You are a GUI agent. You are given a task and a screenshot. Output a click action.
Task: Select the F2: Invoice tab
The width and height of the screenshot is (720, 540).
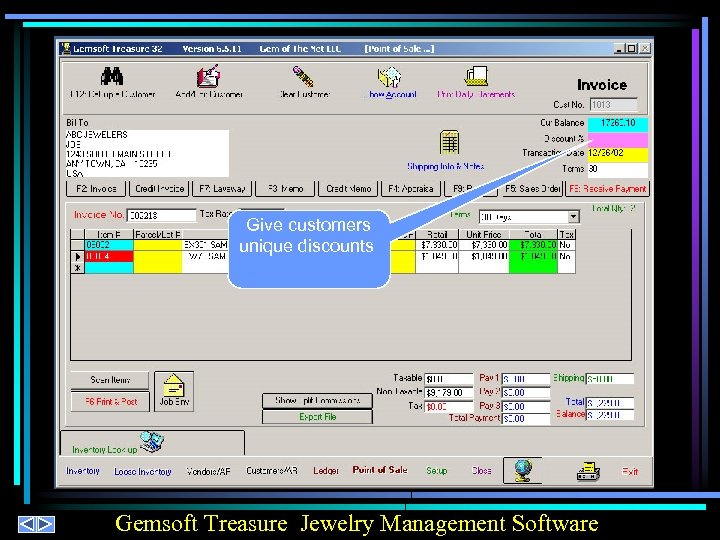tap(96, 189)
